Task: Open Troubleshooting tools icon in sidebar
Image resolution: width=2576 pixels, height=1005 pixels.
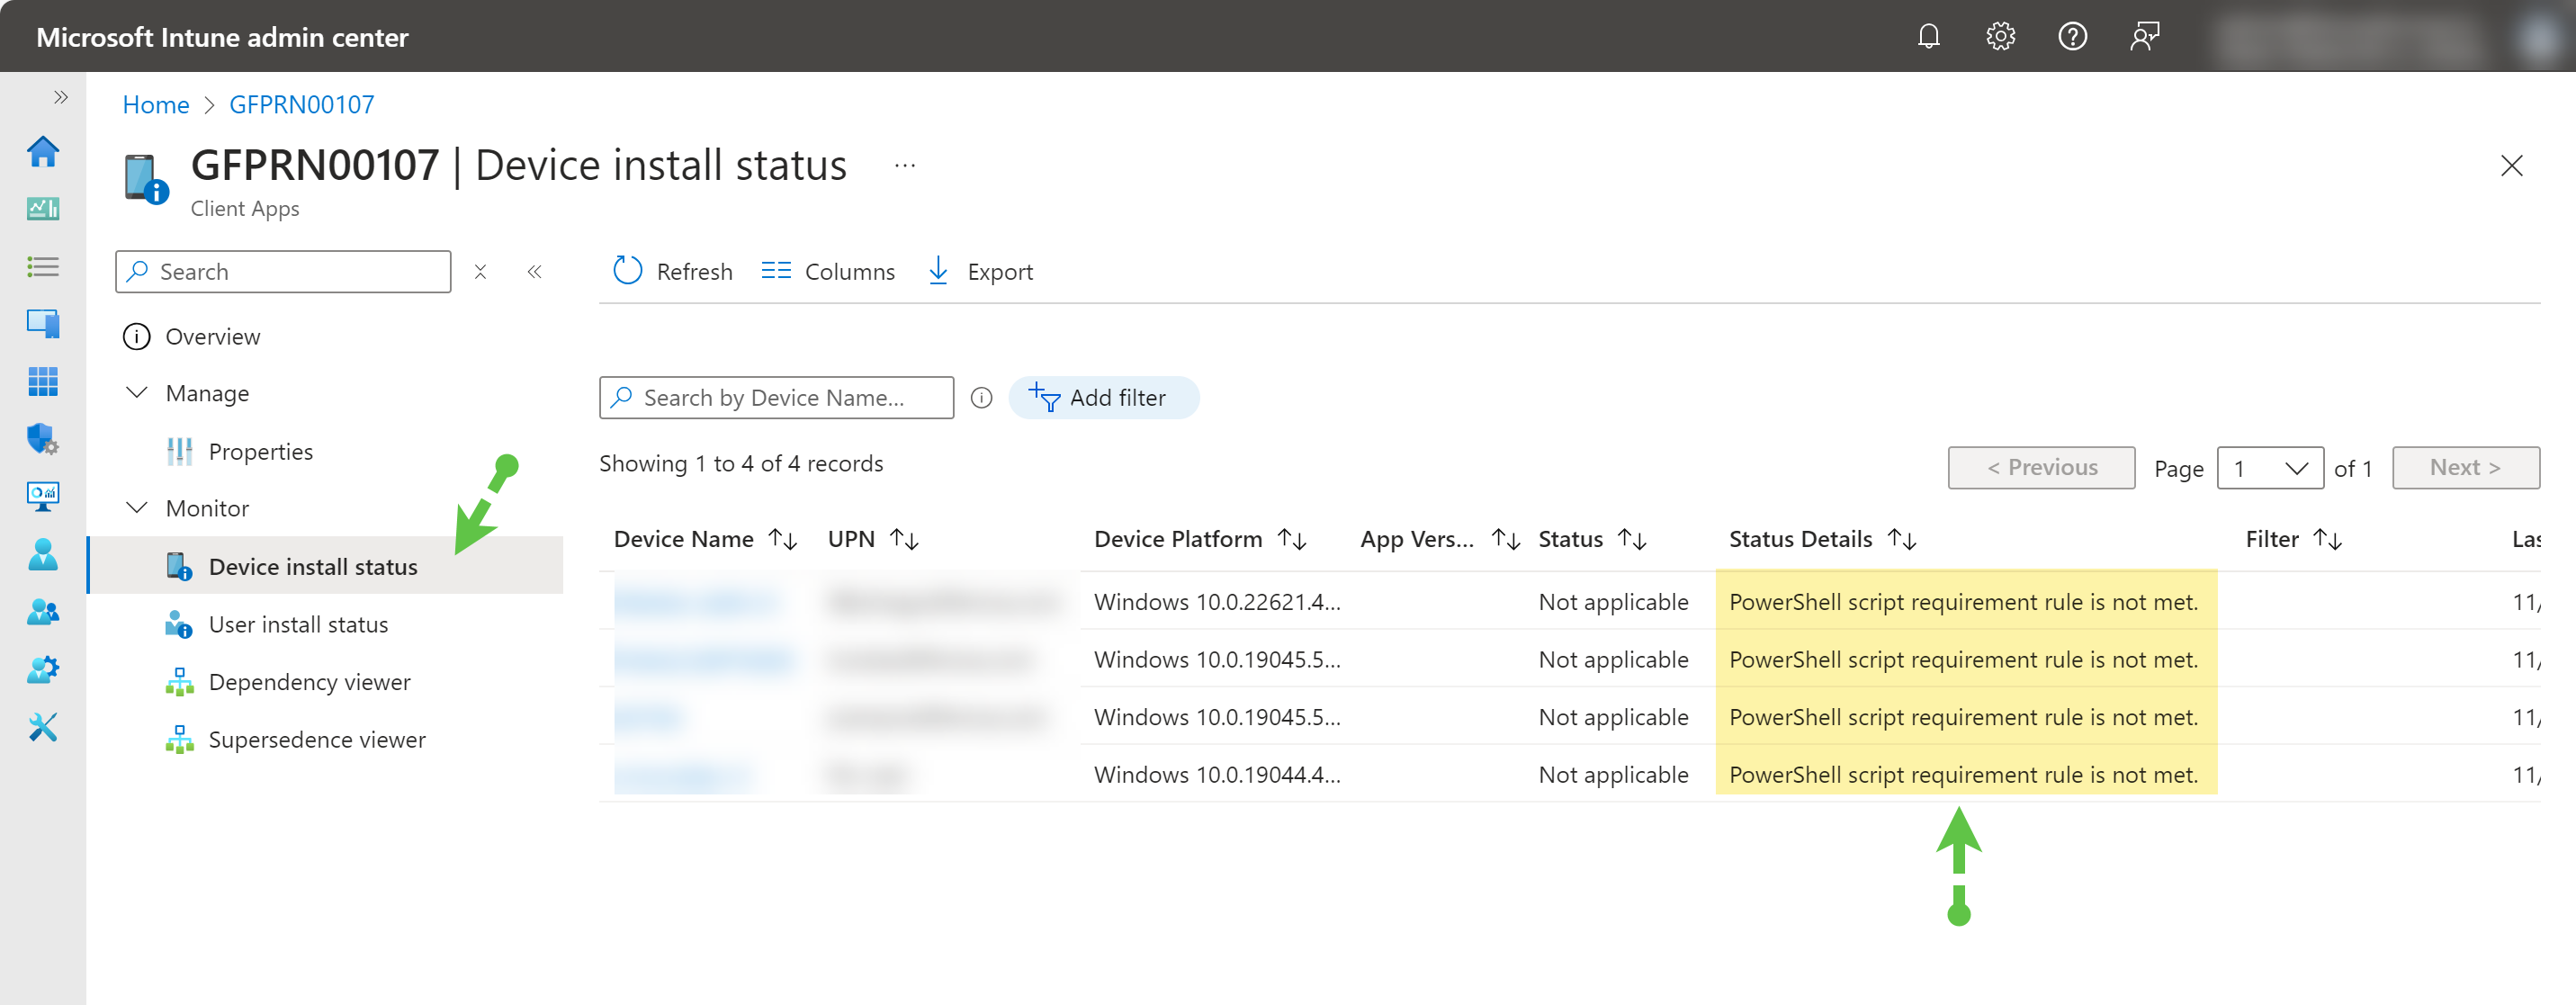Action: pos(43,726)
